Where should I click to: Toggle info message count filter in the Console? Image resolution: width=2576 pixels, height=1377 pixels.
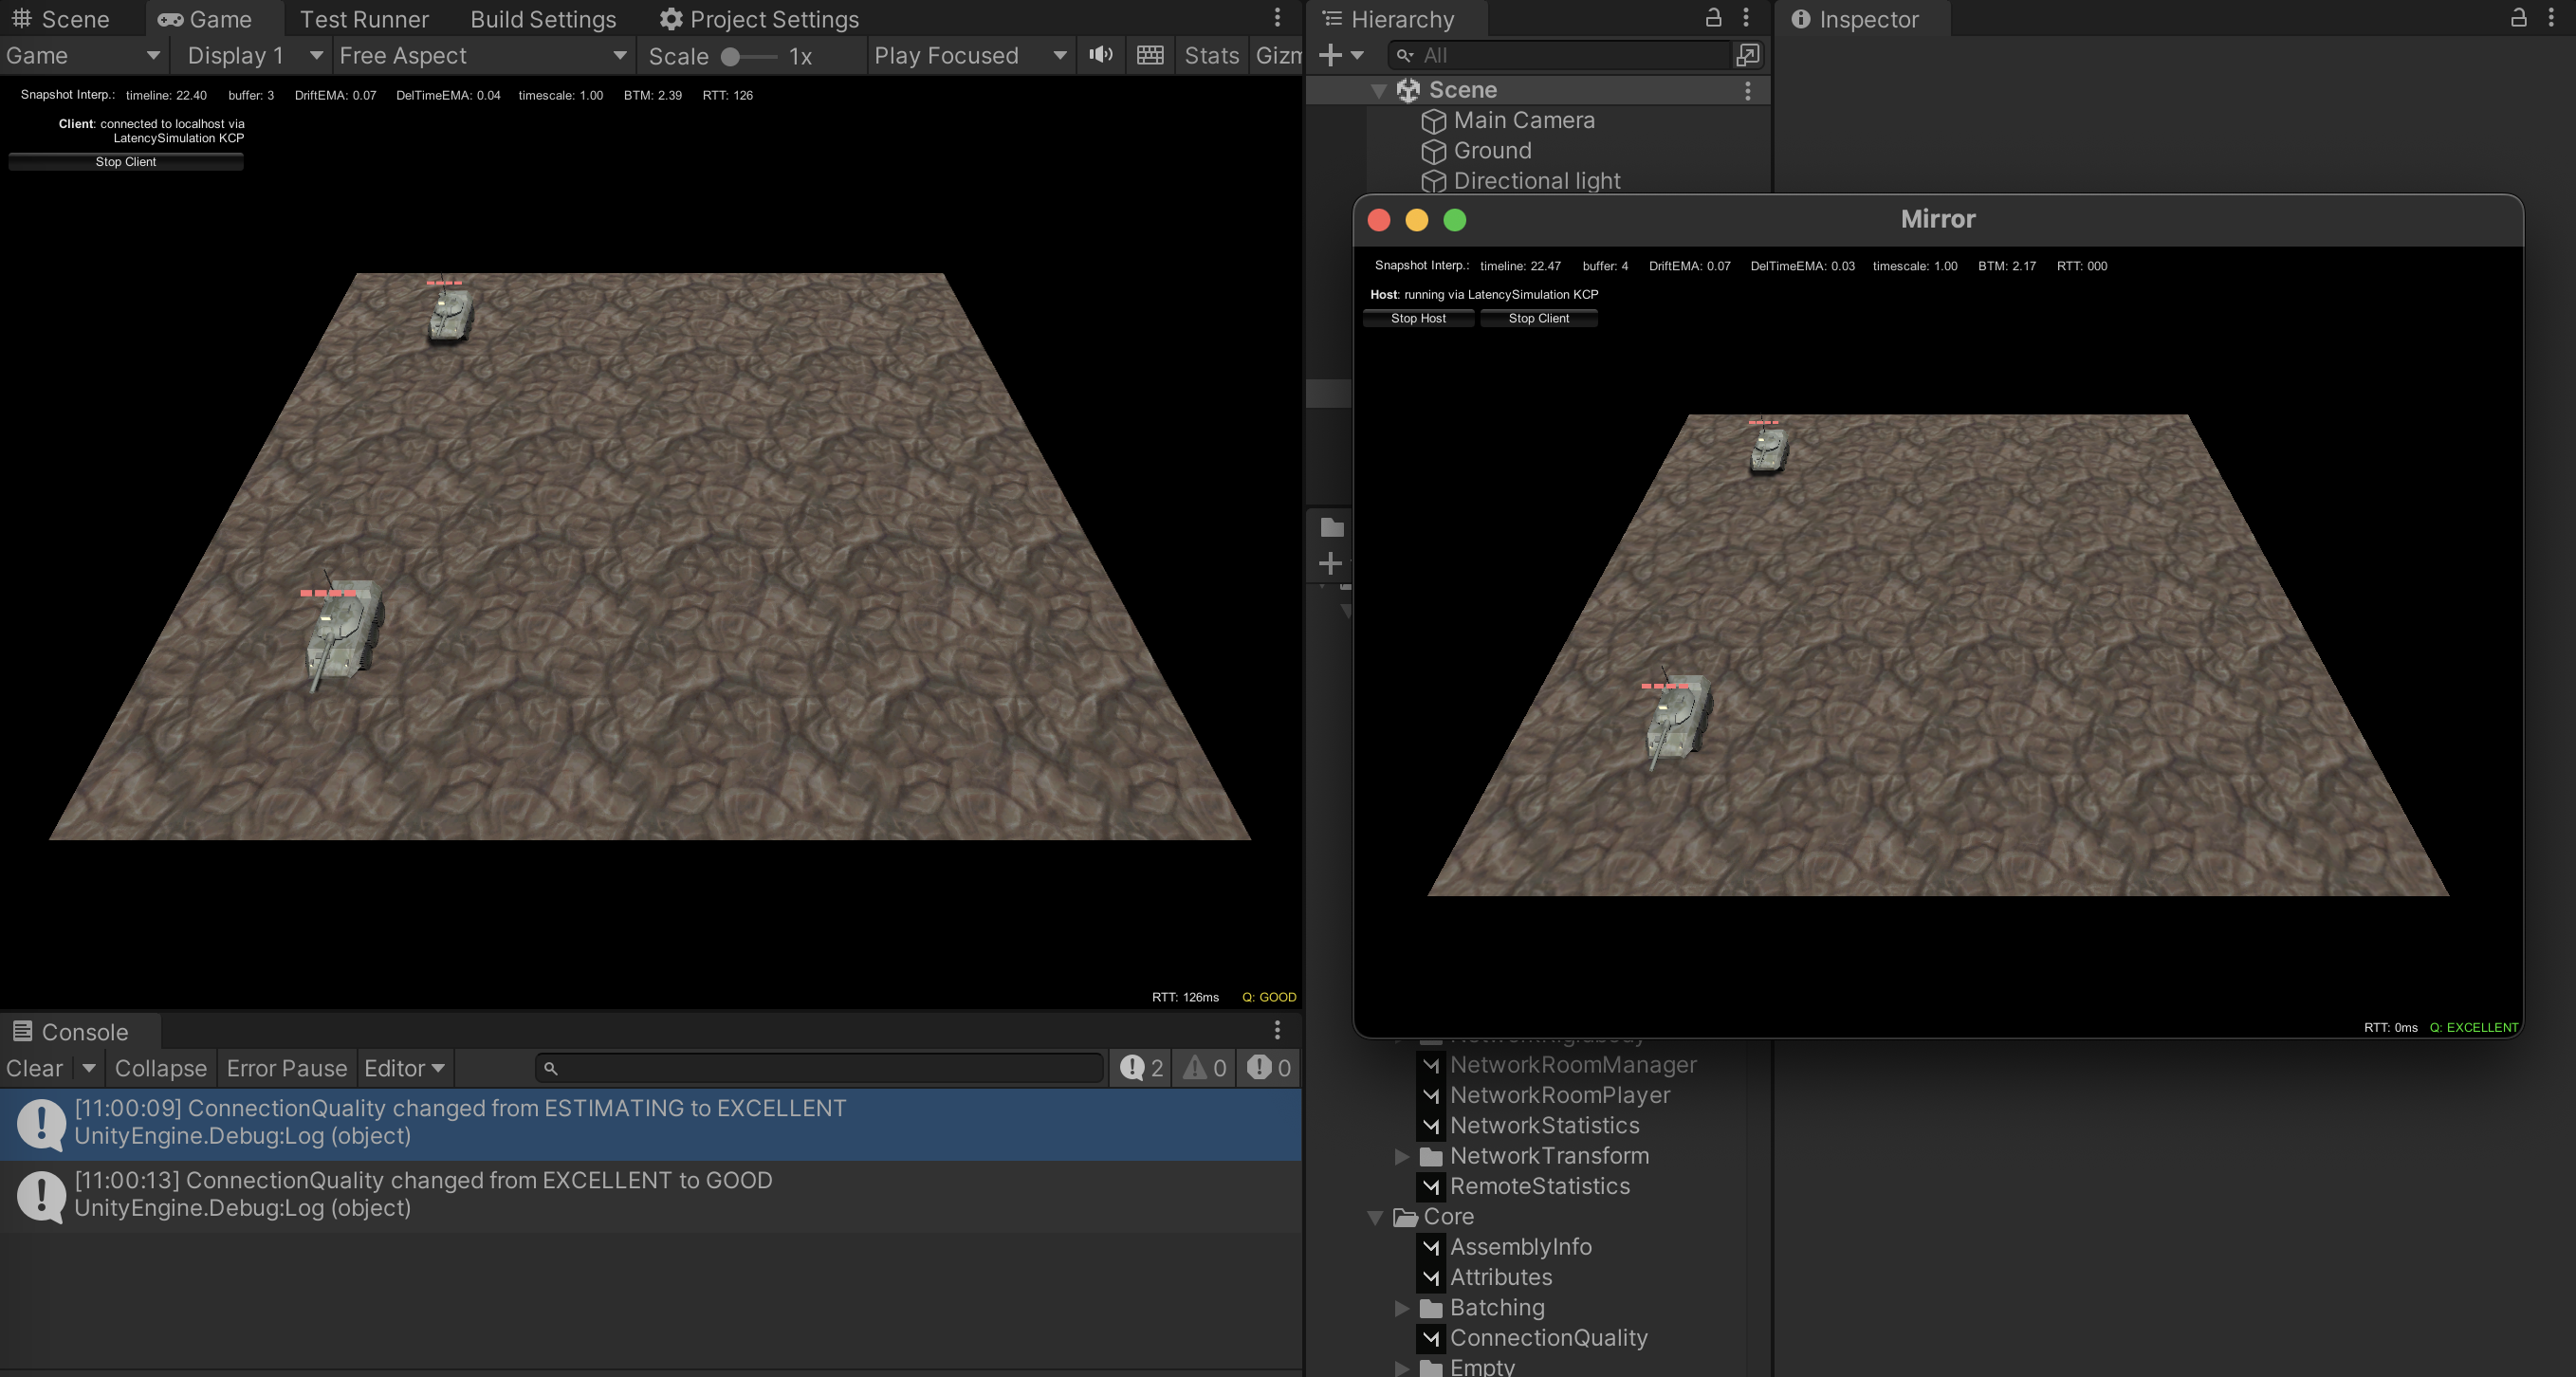click(x=1142, y=1068)
